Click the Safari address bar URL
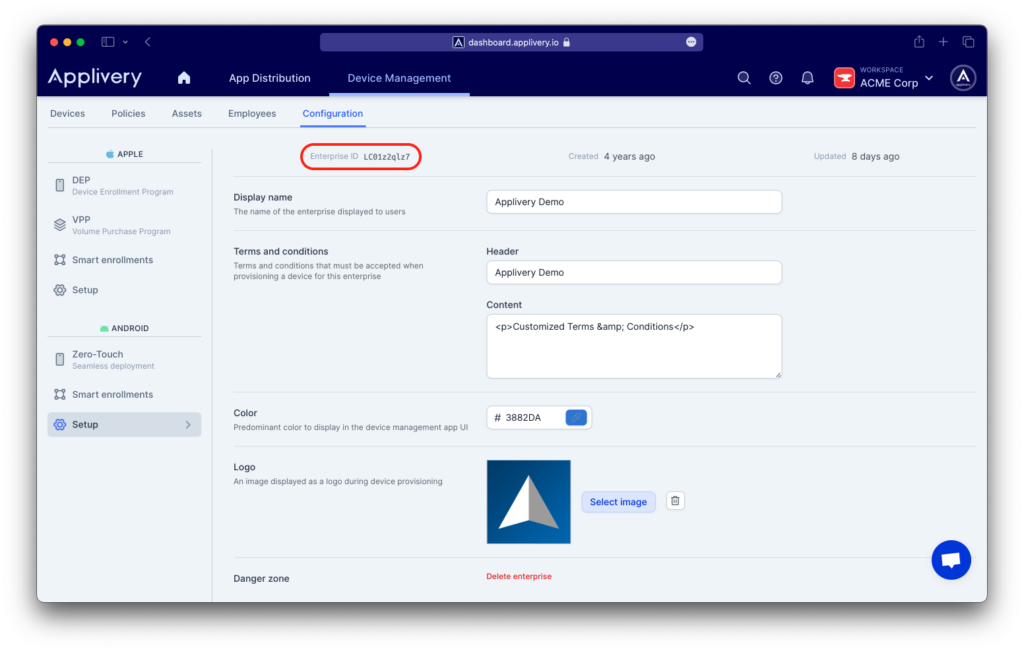Viewport: 1024px width, 651px height. click(x=513, y=42)
